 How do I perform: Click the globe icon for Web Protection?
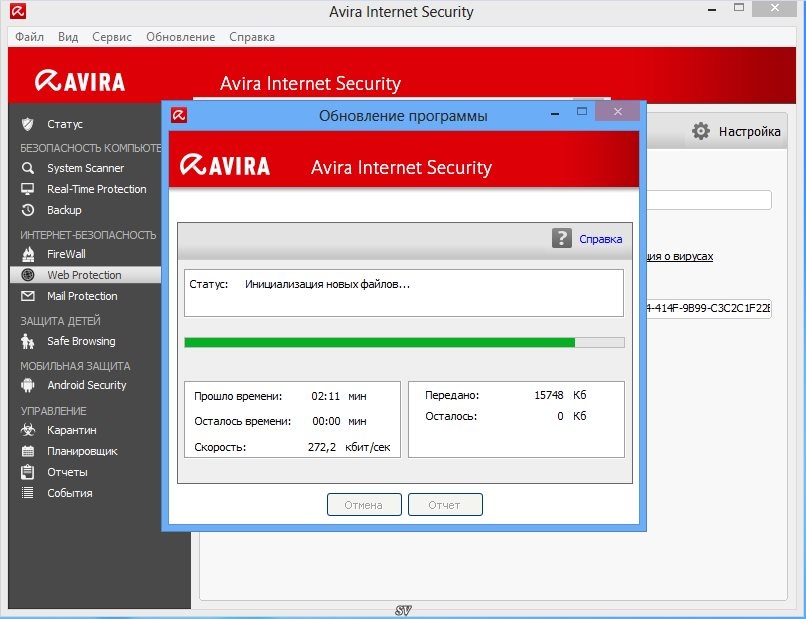(x=28, y=275)
